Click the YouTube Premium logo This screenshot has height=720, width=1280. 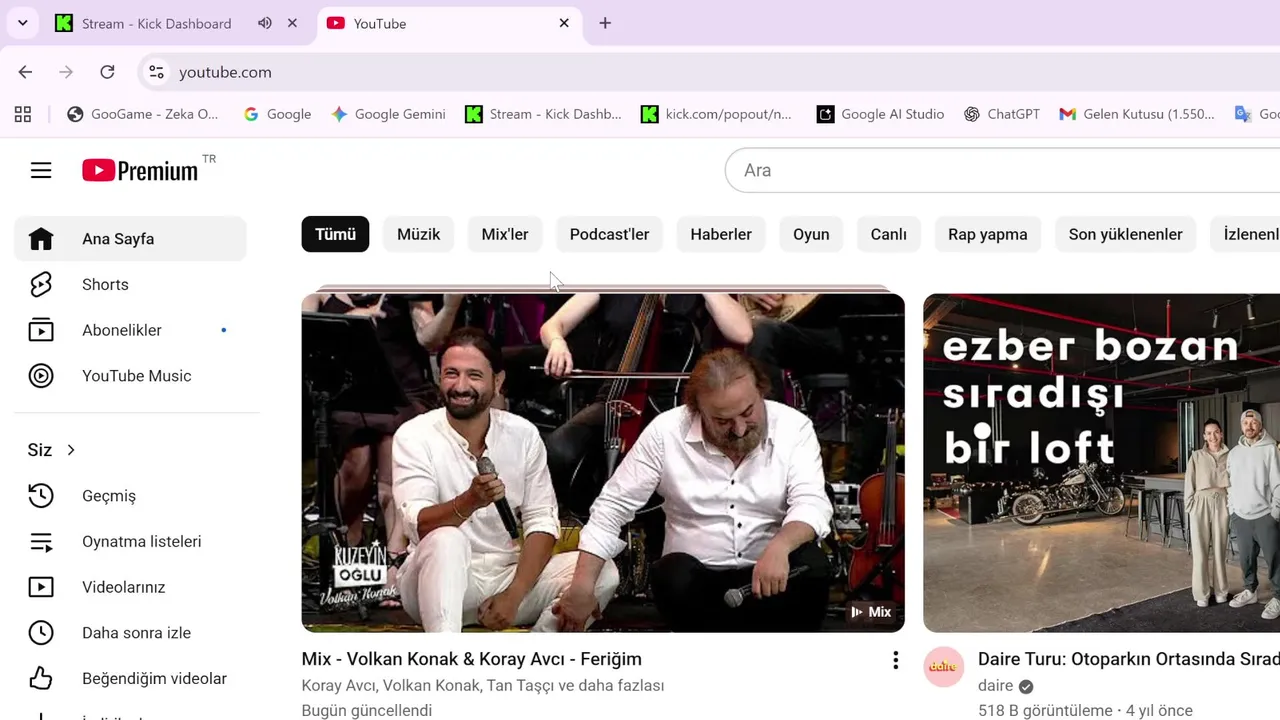click(140, 170)
